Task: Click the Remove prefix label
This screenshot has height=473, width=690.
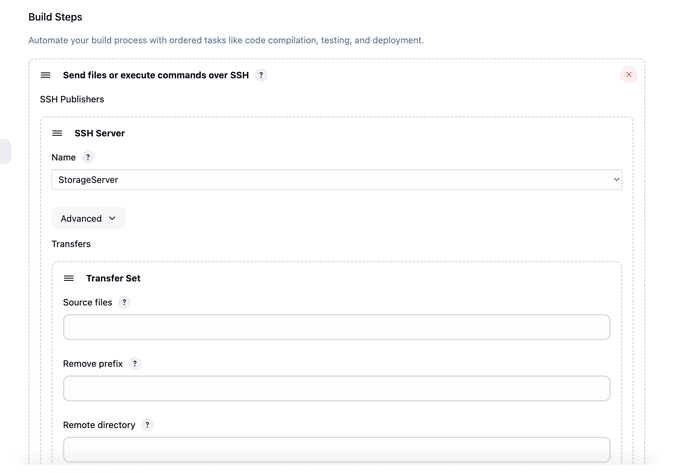Action: click(93, 364)
